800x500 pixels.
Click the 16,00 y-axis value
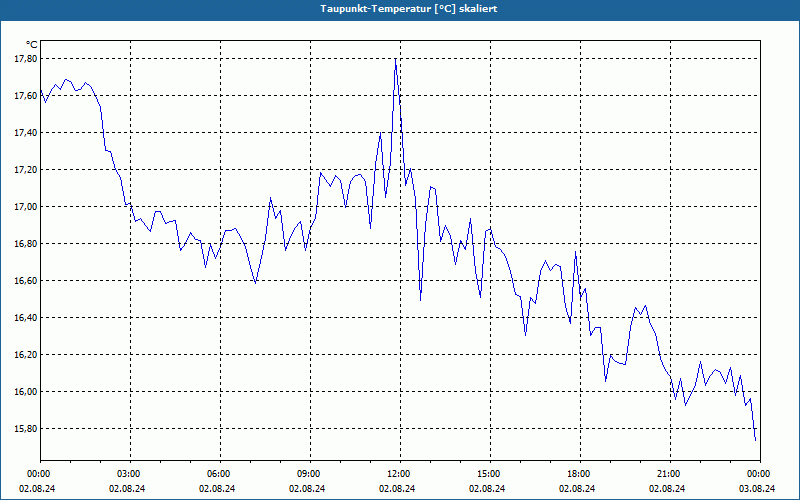(27, 392)
